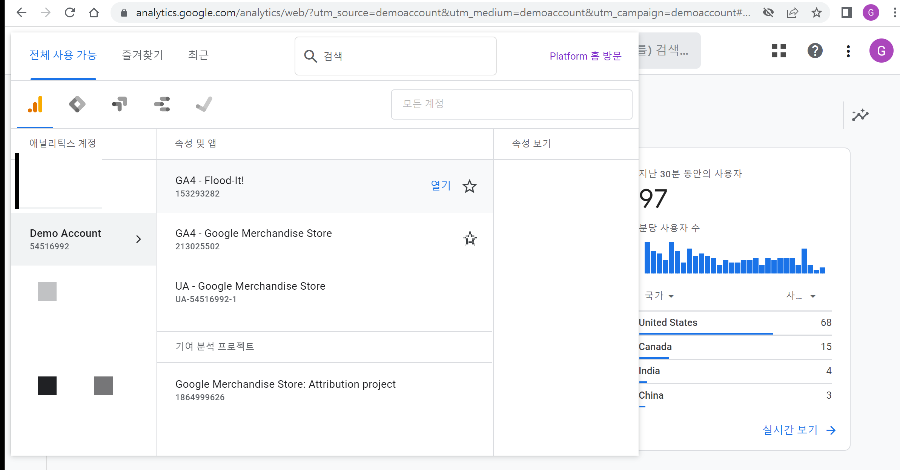Switch to the 즐겨찾기 tab
This screenshot has width=900, height=470.
142,55
